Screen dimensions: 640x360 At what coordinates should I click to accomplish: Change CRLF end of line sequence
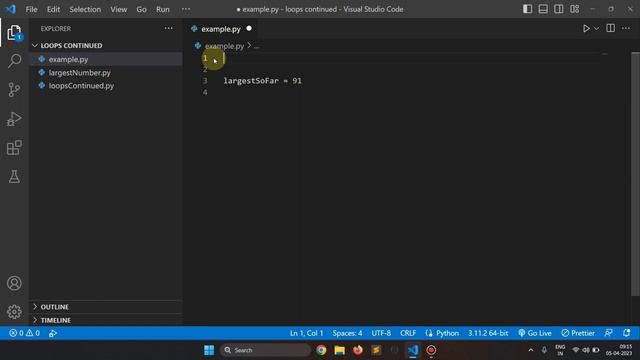click(408, 333)
